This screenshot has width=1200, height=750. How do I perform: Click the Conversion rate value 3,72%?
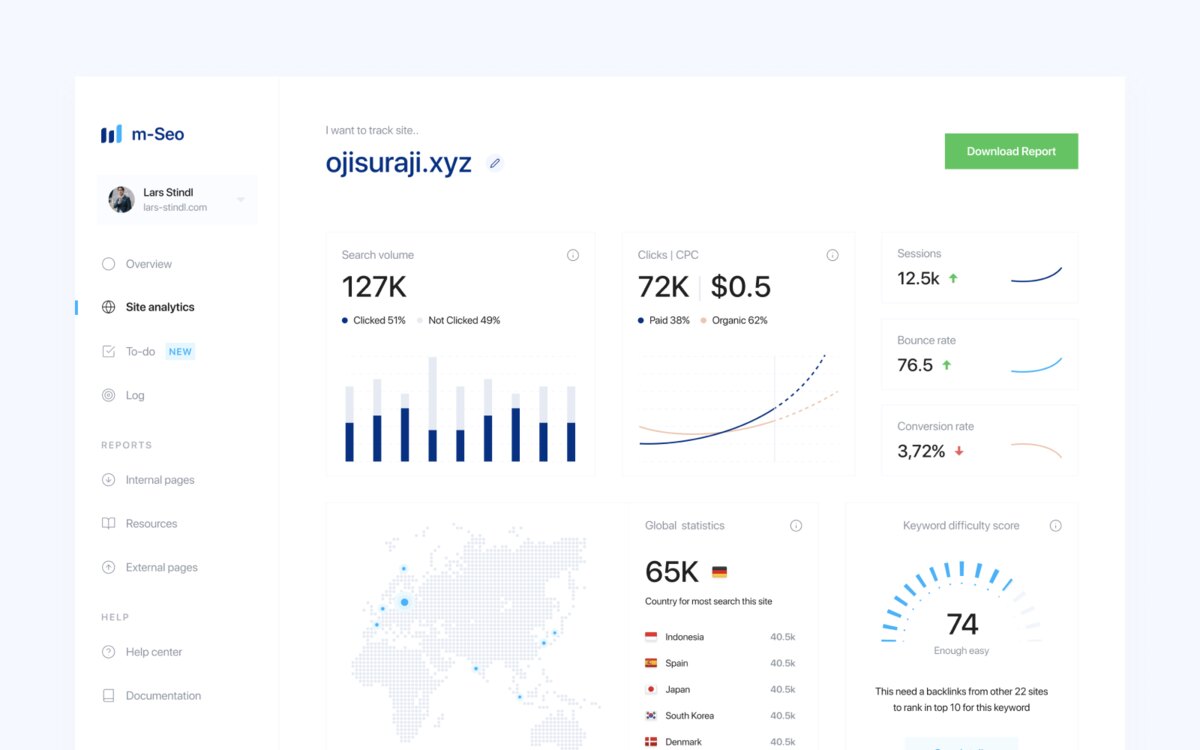pos(921,451)
